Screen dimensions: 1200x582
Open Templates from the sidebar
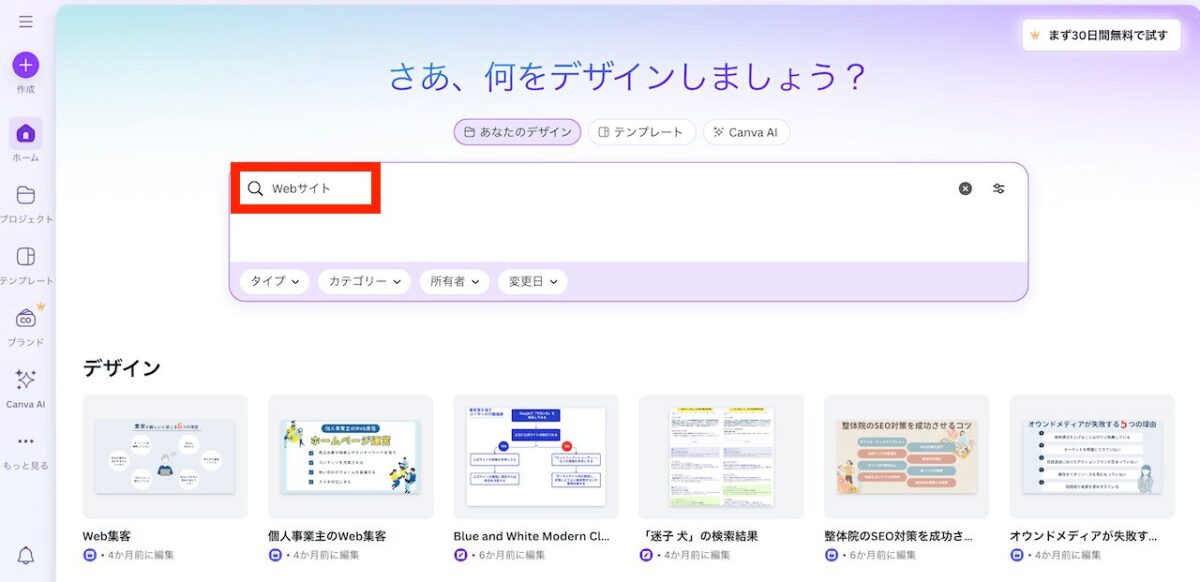tap(26, 257)
